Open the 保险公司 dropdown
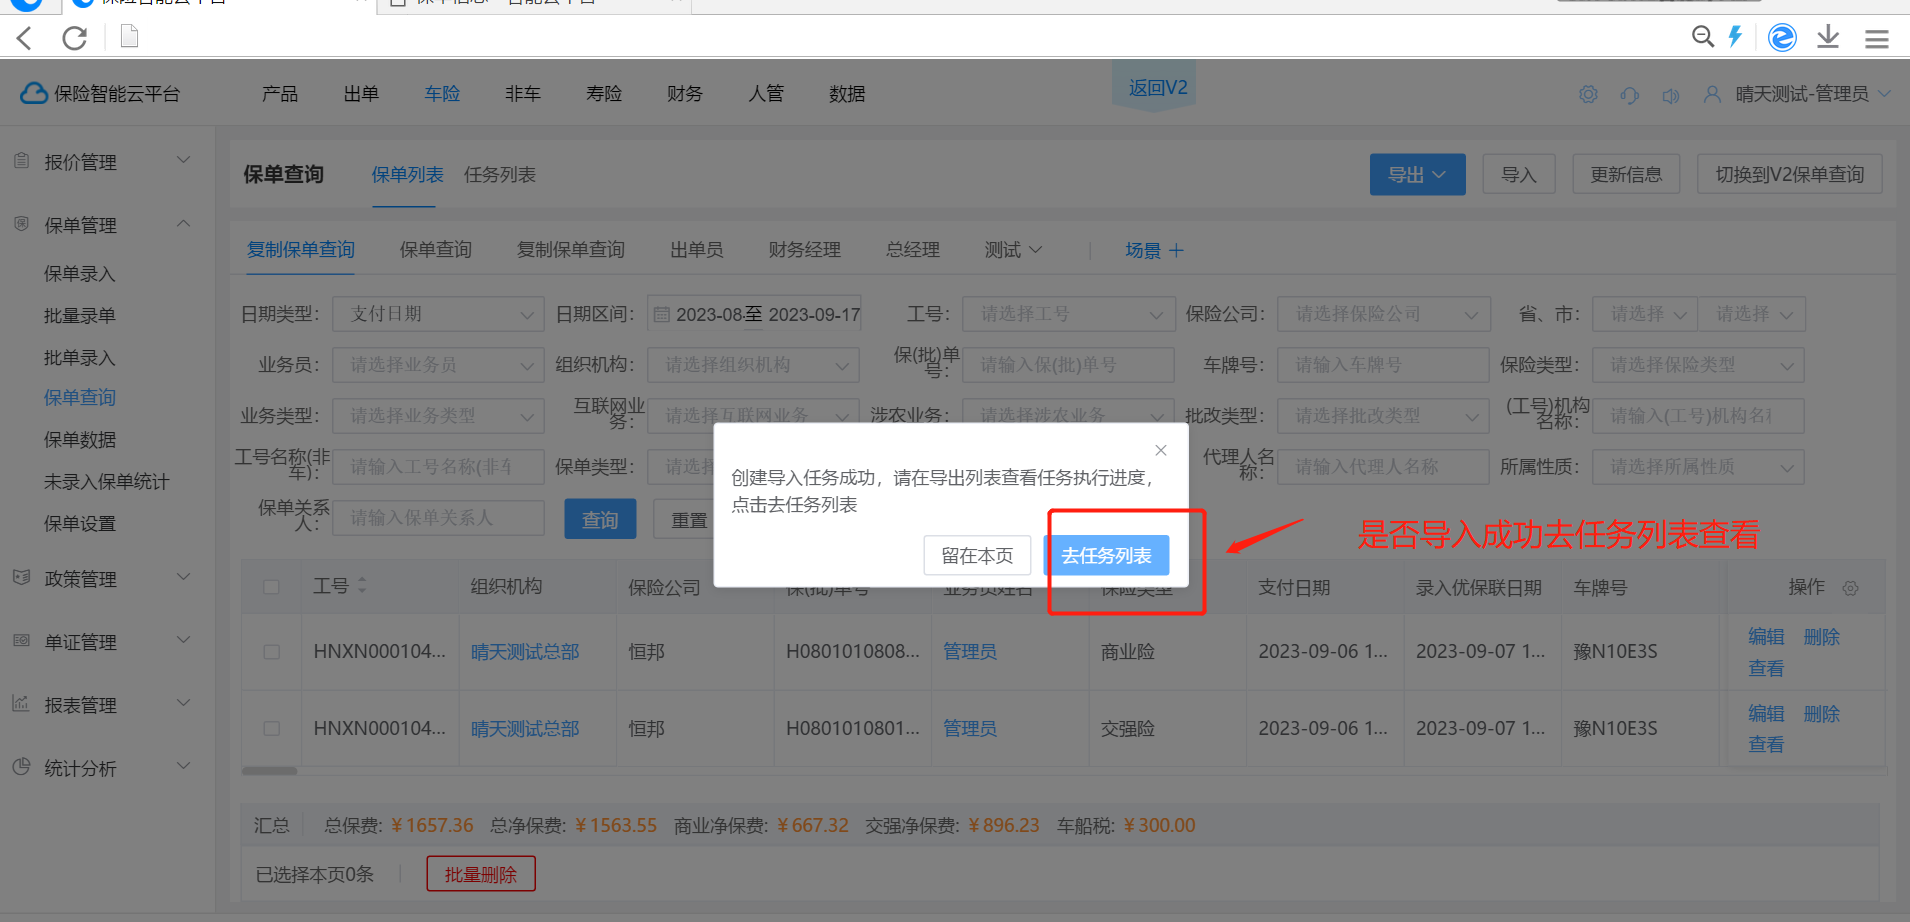Image resolution: width=1910 pixels, height=922 pixels. [1384, 314]
